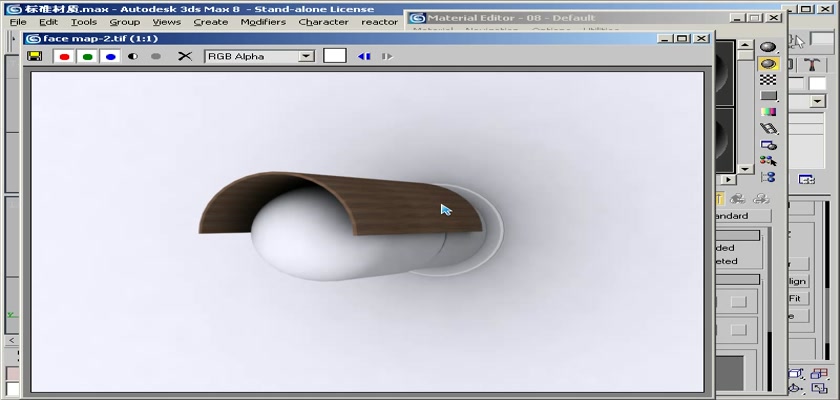The width and height of the screenshot is (840, 400).
Task: Enable the display alpha channel icon
Action: [133, 57]
